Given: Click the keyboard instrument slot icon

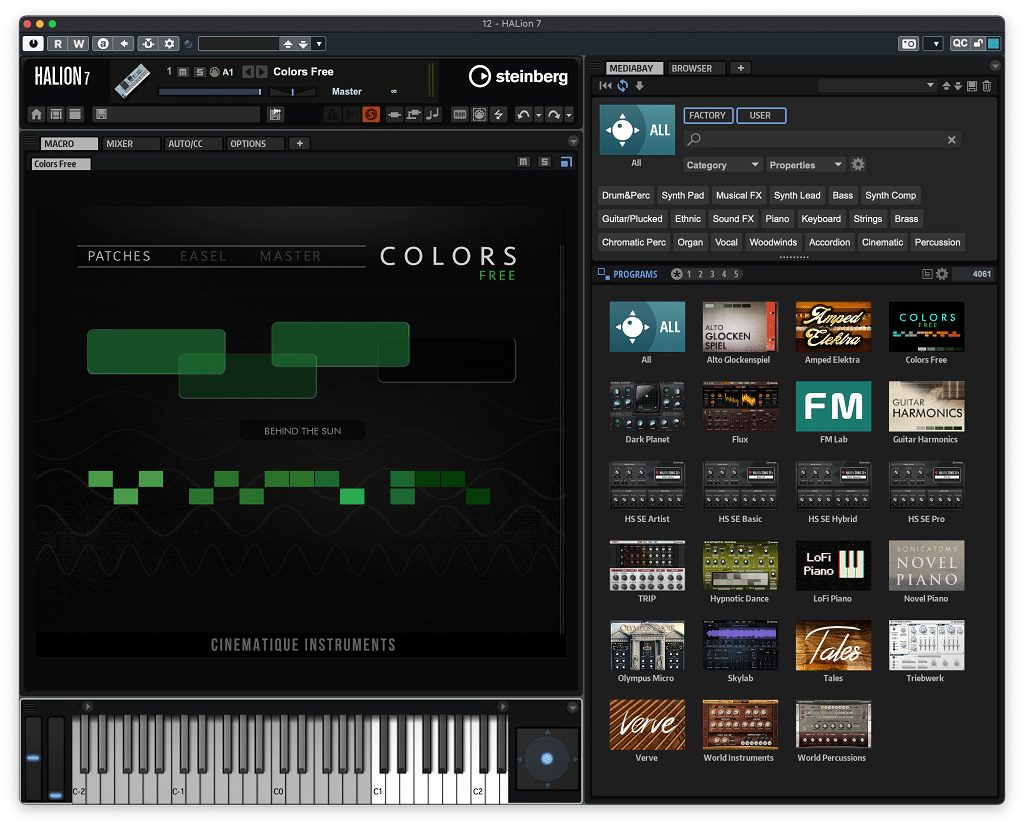Looking at the screenshot, I should pyautogui.click(x=133, y=81).
